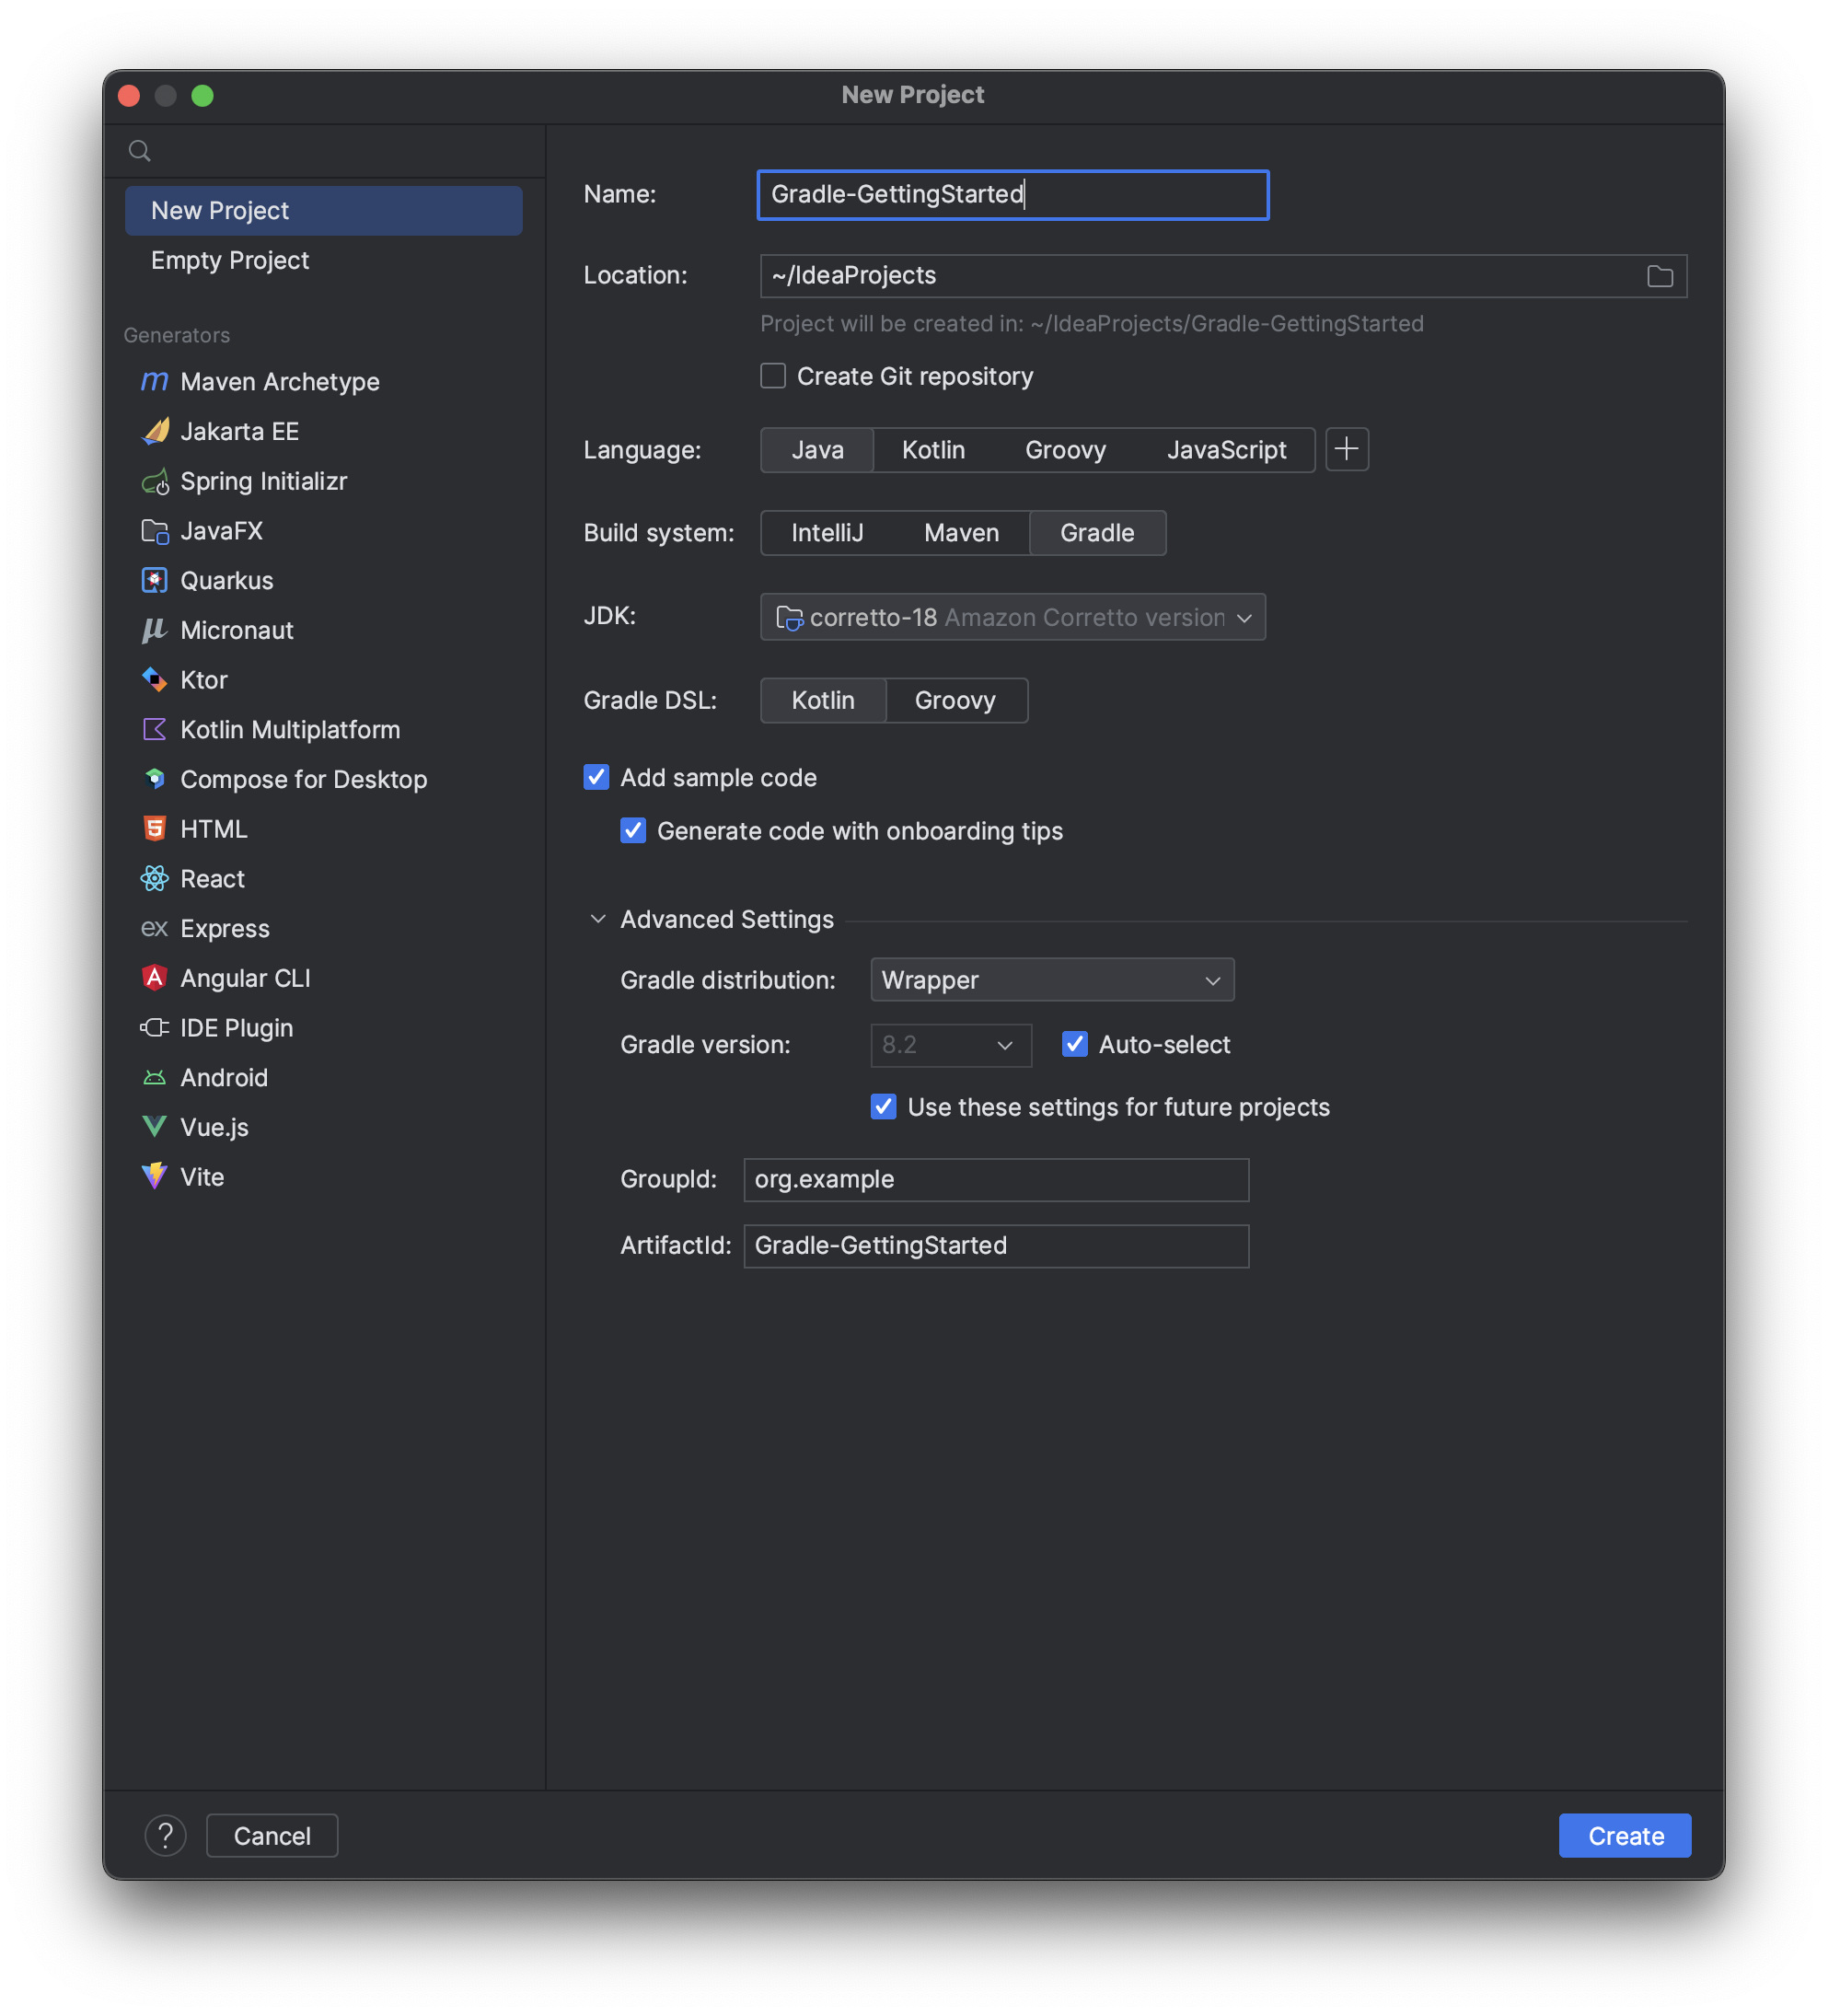Viewport: 1828px width, 2016px height.
Task: Enable Create Git repository checkbox
Action: pos(773,376)
